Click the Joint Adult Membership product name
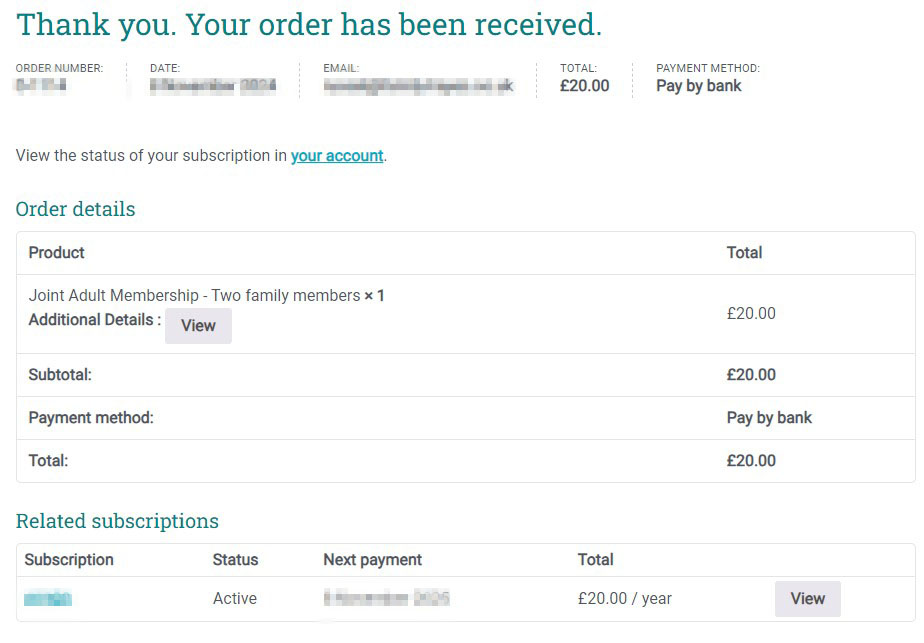The height and width of the screenshot is (643, 924). pos(194,296)
